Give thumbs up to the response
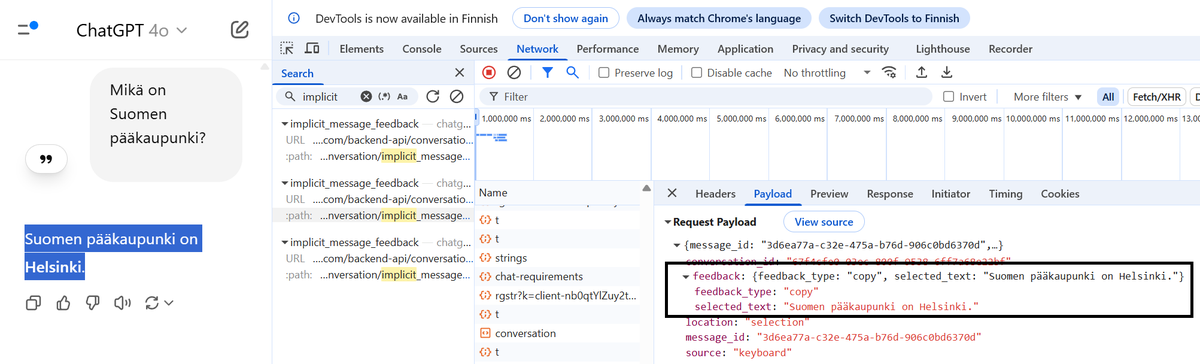1200x364 pixels. click(63, 303)
